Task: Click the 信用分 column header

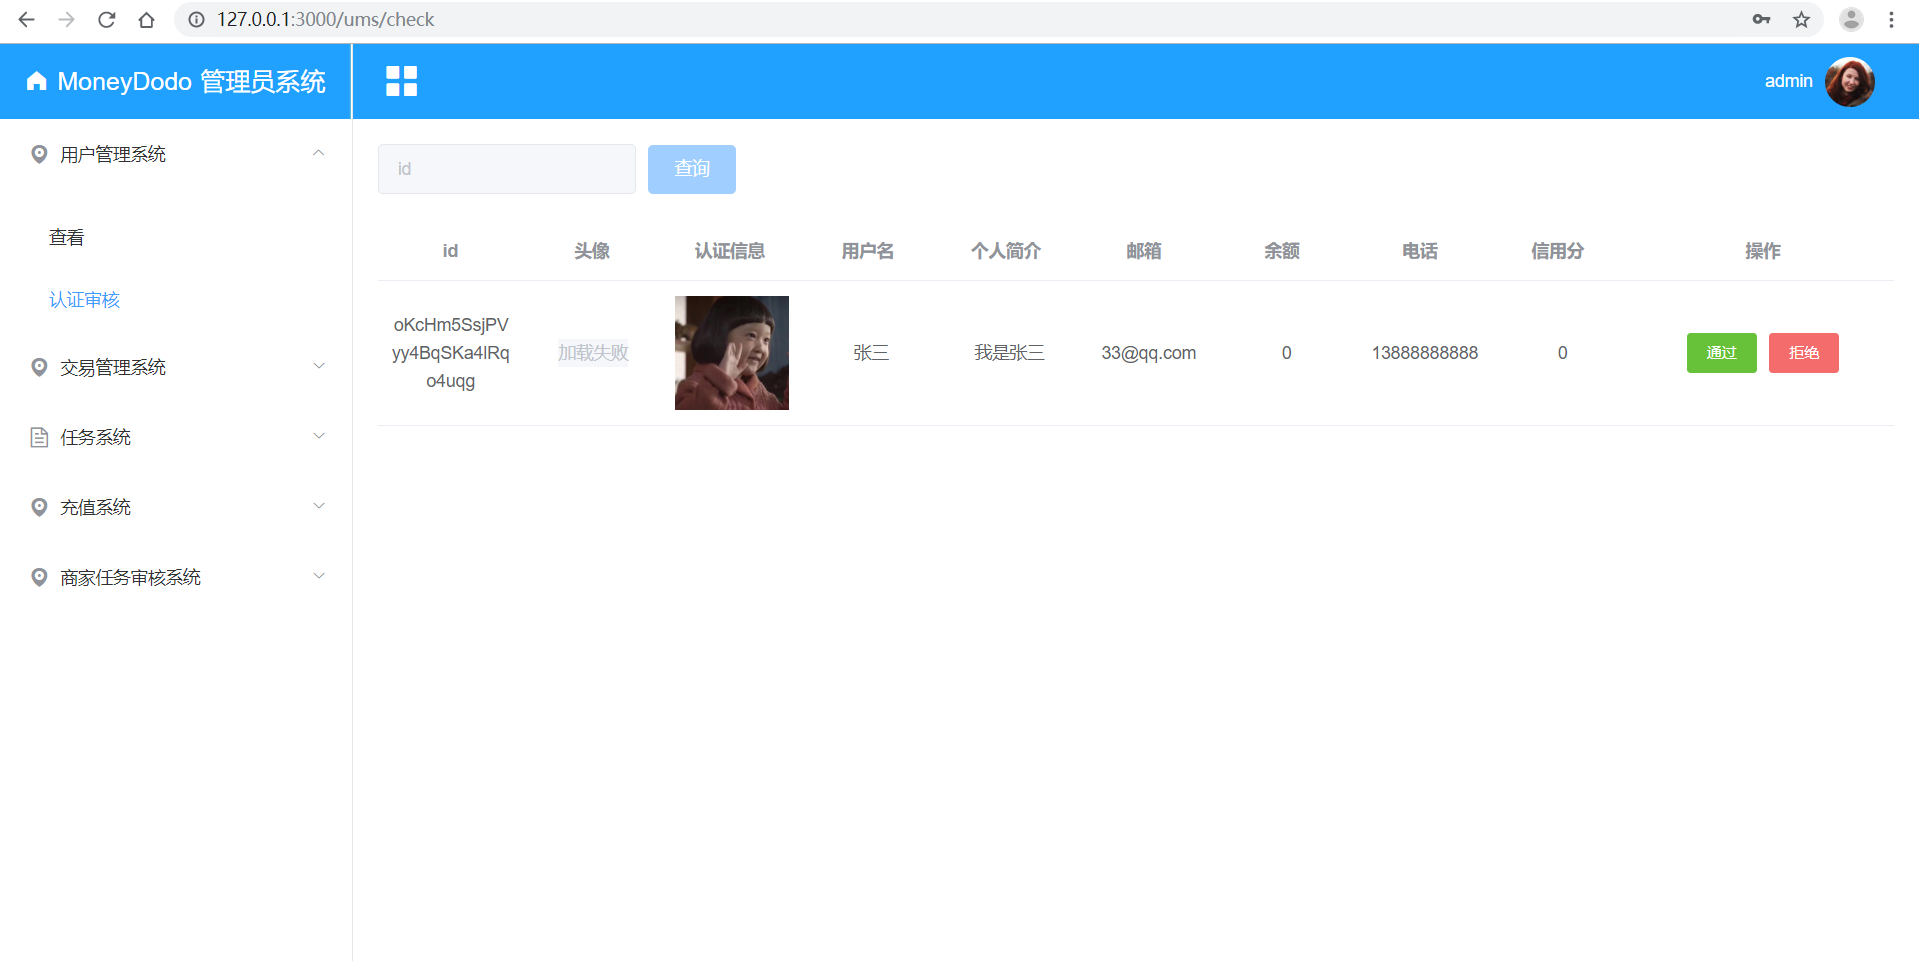Action: click(x=1558, y=251)
